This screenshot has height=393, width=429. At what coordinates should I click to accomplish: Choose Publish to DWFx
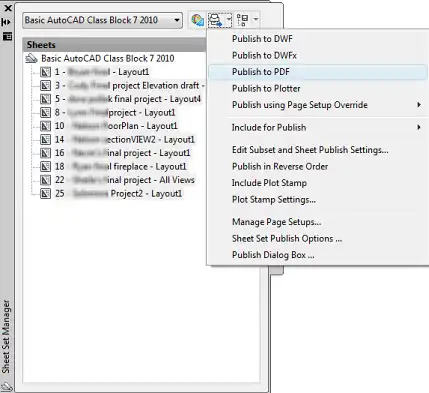(264, 55)
